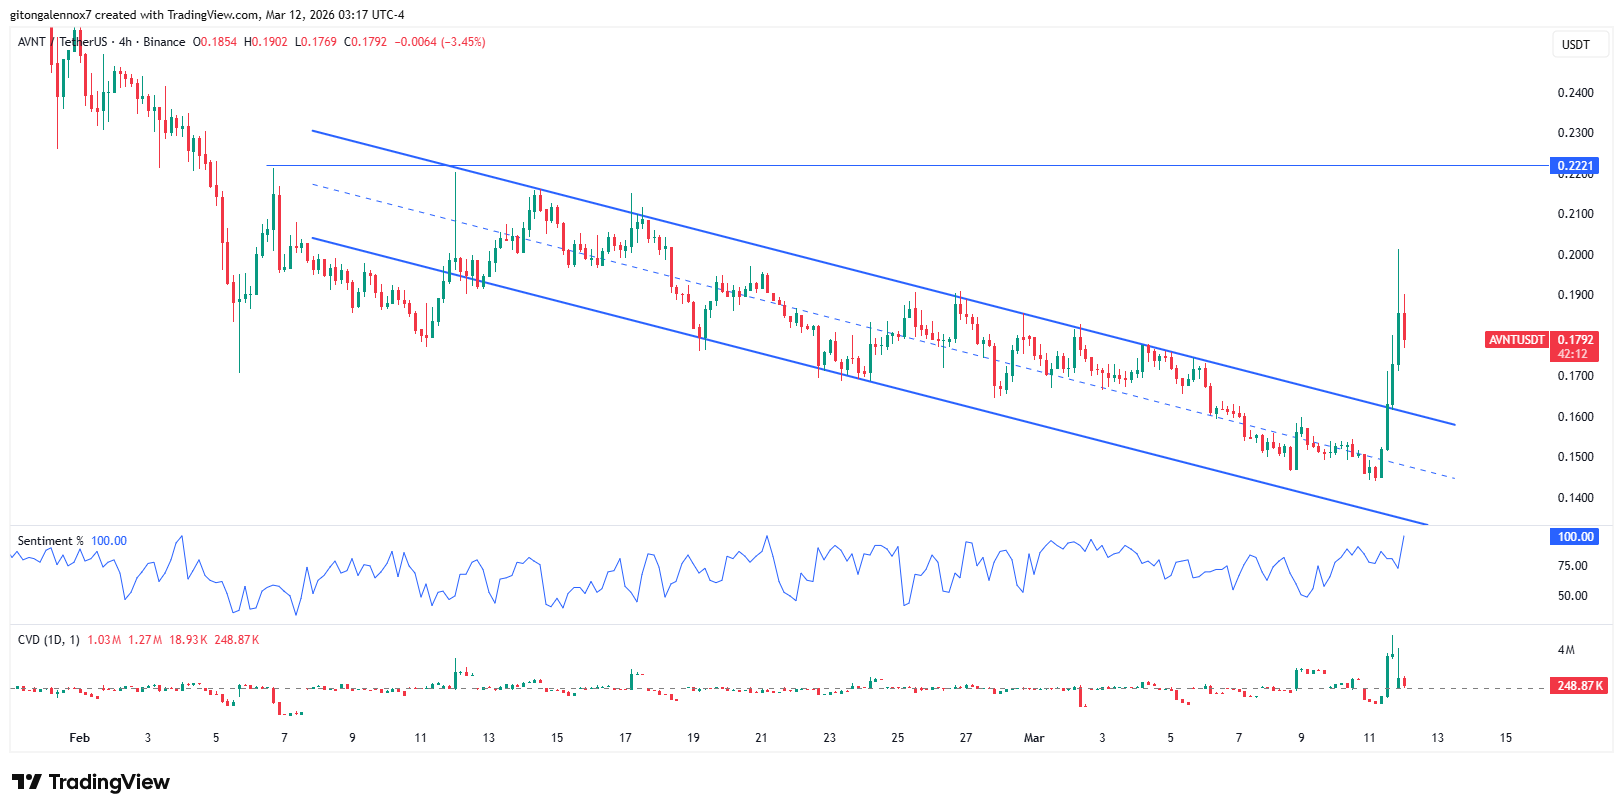This screenshot has width=1623, height=812.
Task: Click the red AVNTUSDT symbol tag
Action: tap(1516, 340)
